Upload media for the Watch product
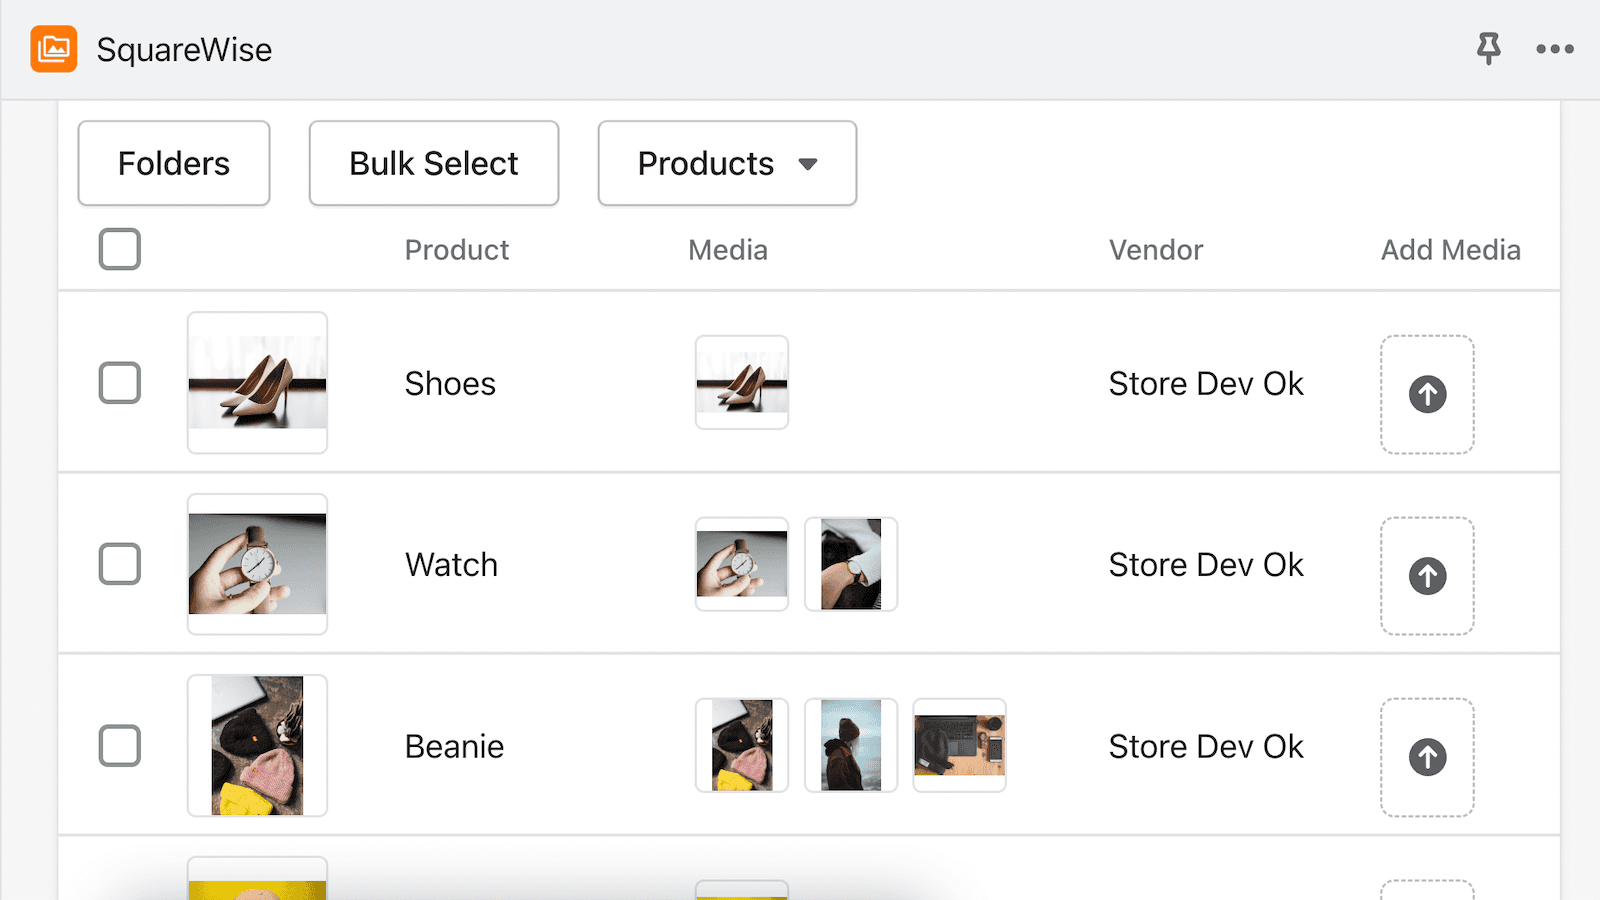 click(x=1427, y=576)
